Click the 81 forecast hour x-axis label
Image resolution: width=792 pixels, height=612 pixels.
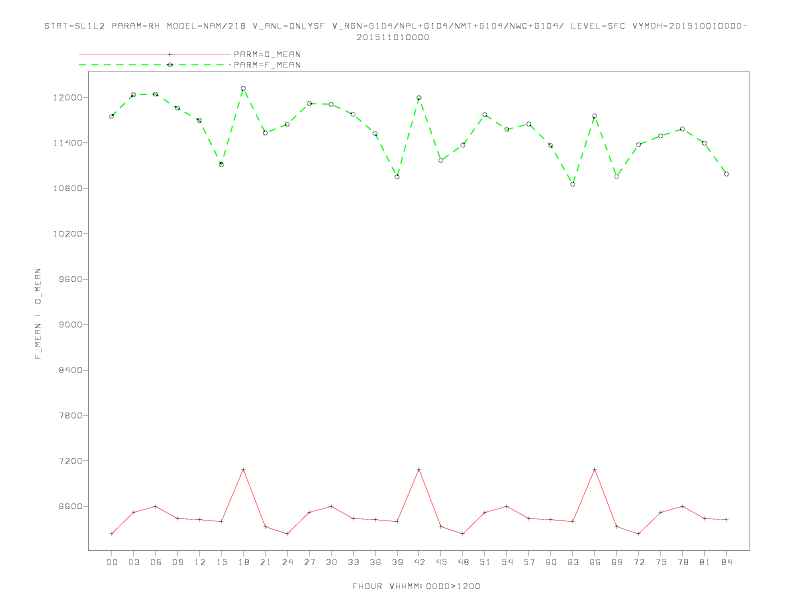[x=705, y=562]
